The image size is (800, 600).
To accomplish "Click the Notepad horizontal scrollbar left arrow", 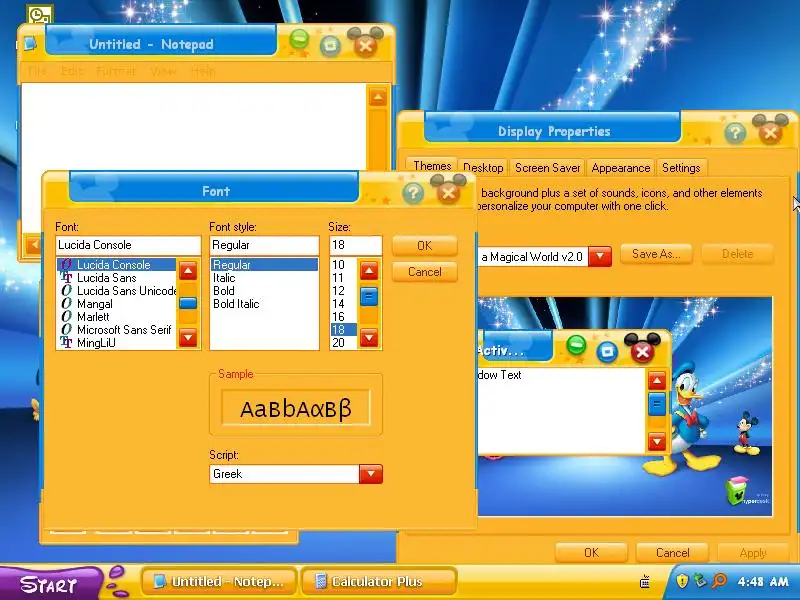I will click(34, 244).
